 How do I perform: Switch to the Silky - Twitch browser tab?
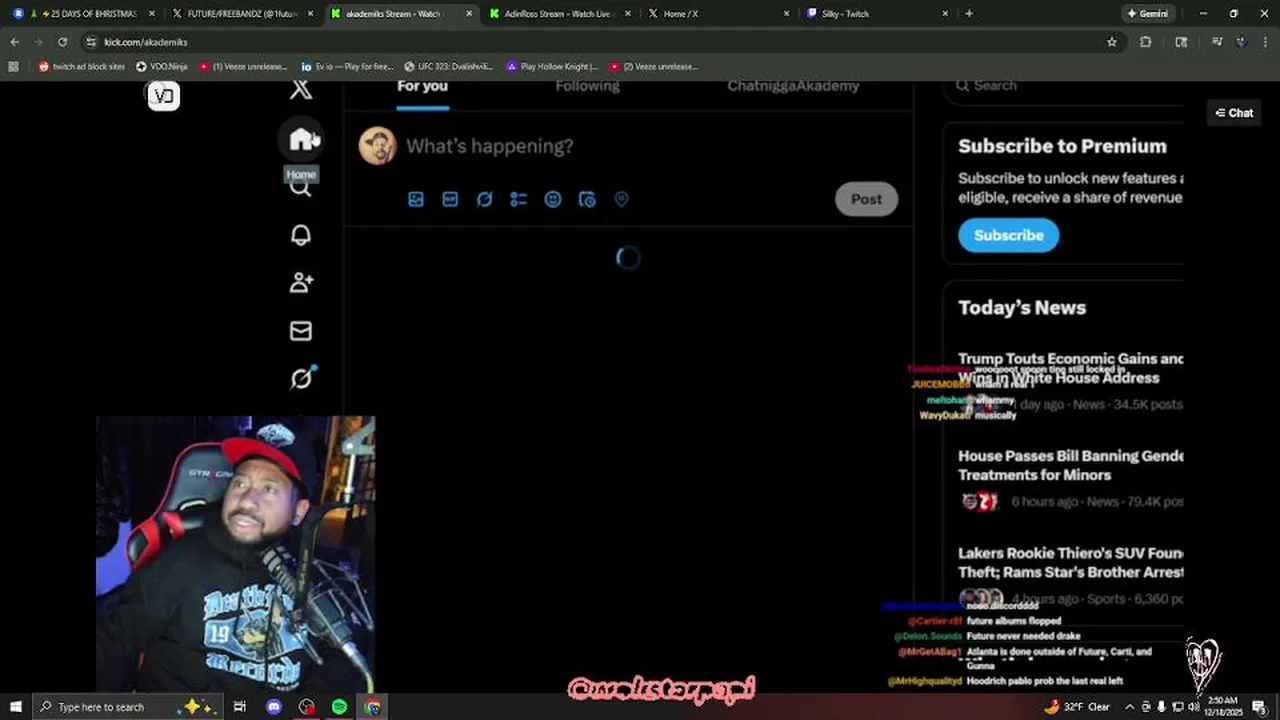[876, 14]
